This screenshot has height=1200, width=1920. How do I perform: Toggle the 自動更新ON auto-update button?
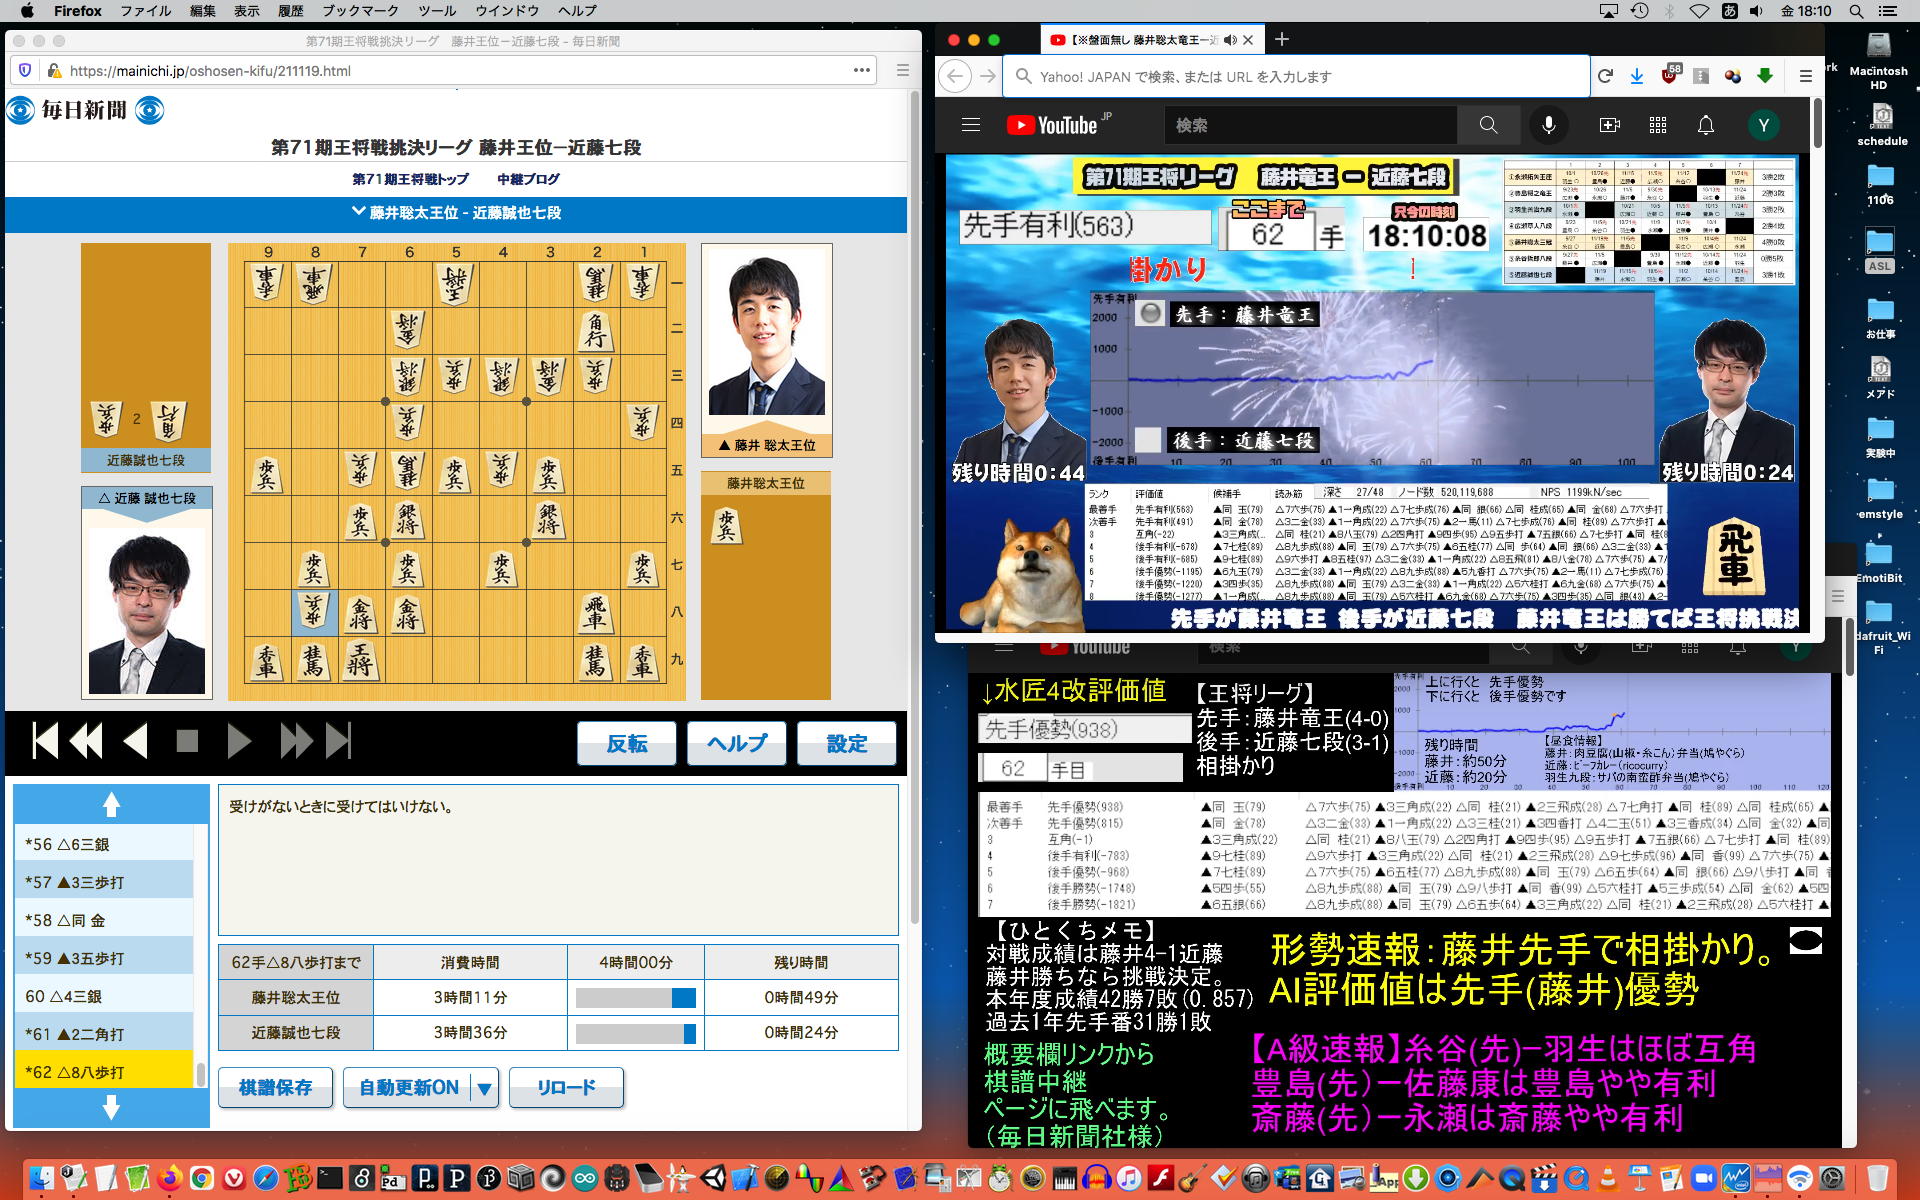(408, 1087)
